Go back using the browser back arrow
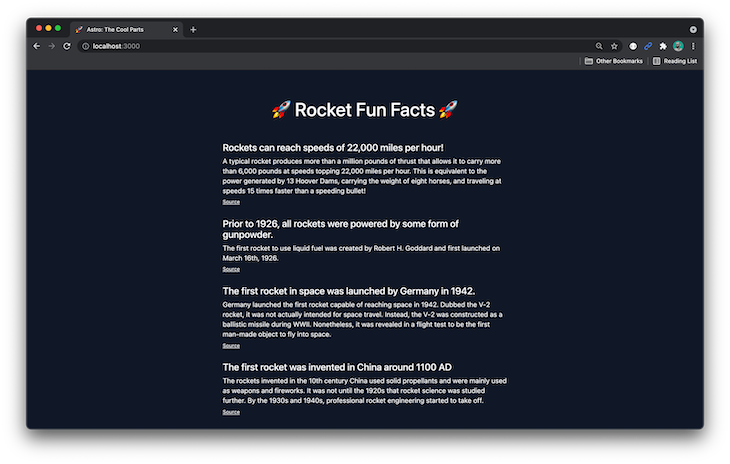Screen dimensions: 730x464 coord(37,46)
